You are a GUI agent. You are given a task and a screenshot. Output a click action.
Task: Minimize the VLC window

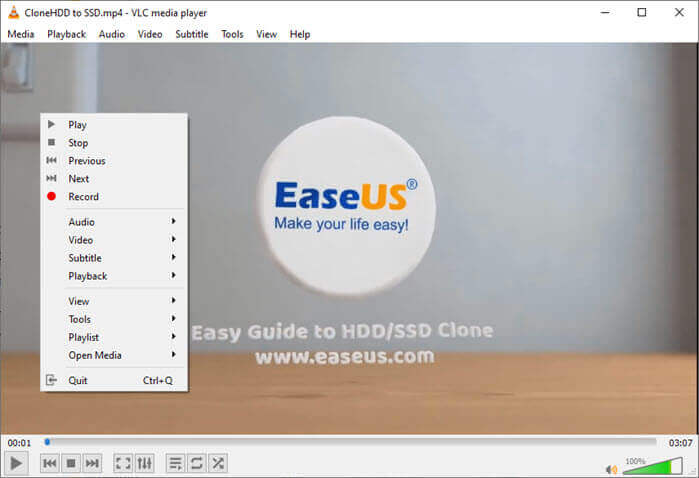[x=605, y=12]
